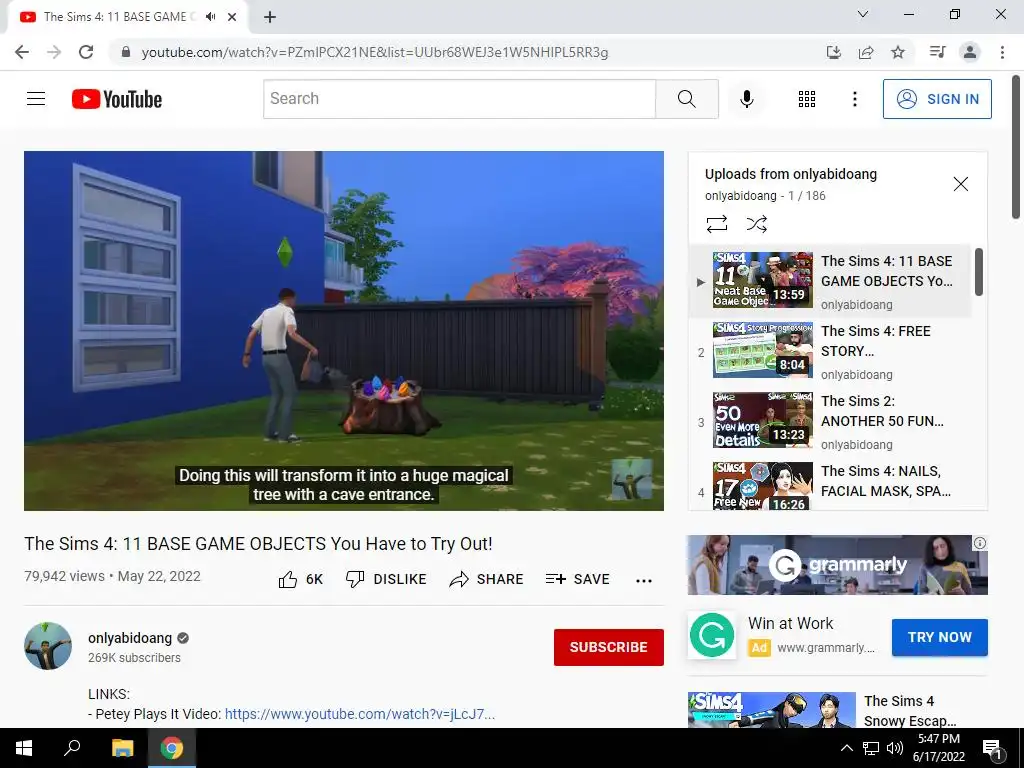Play the 11 BASE GAME OBJECTS playlist thumbnail
Image resolution: width=1024 pixels, height=768 pixels.
[762, 280]
